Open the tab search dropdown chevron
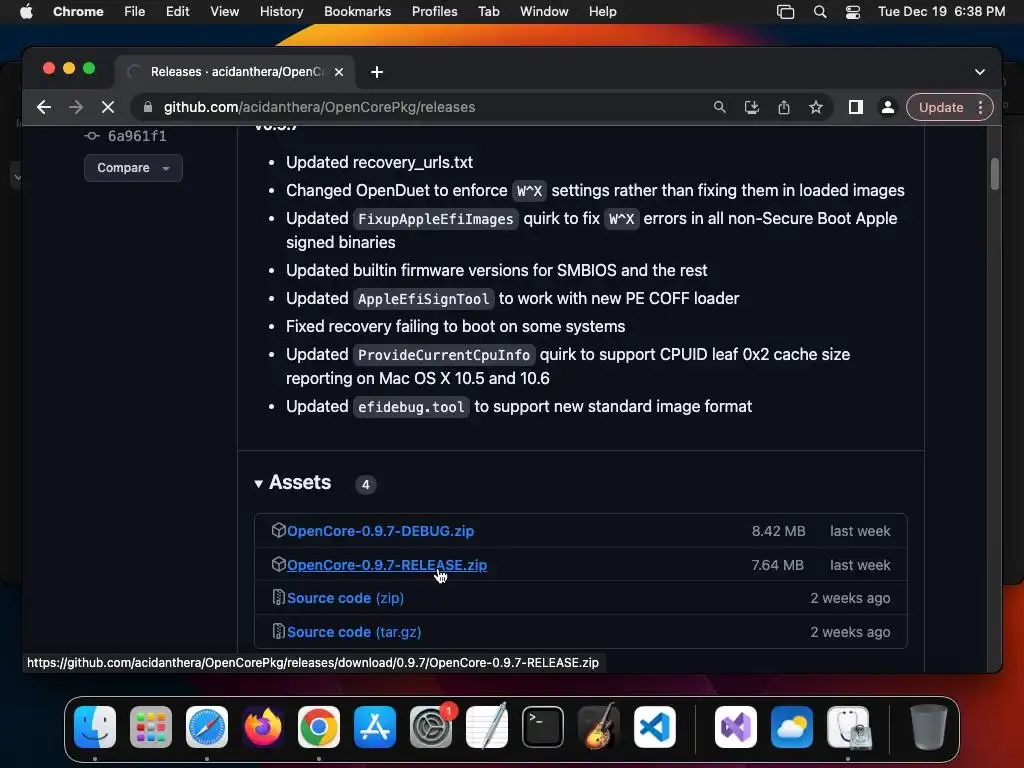This screenshot has height=768, width=1024. (x=980, y=72)
